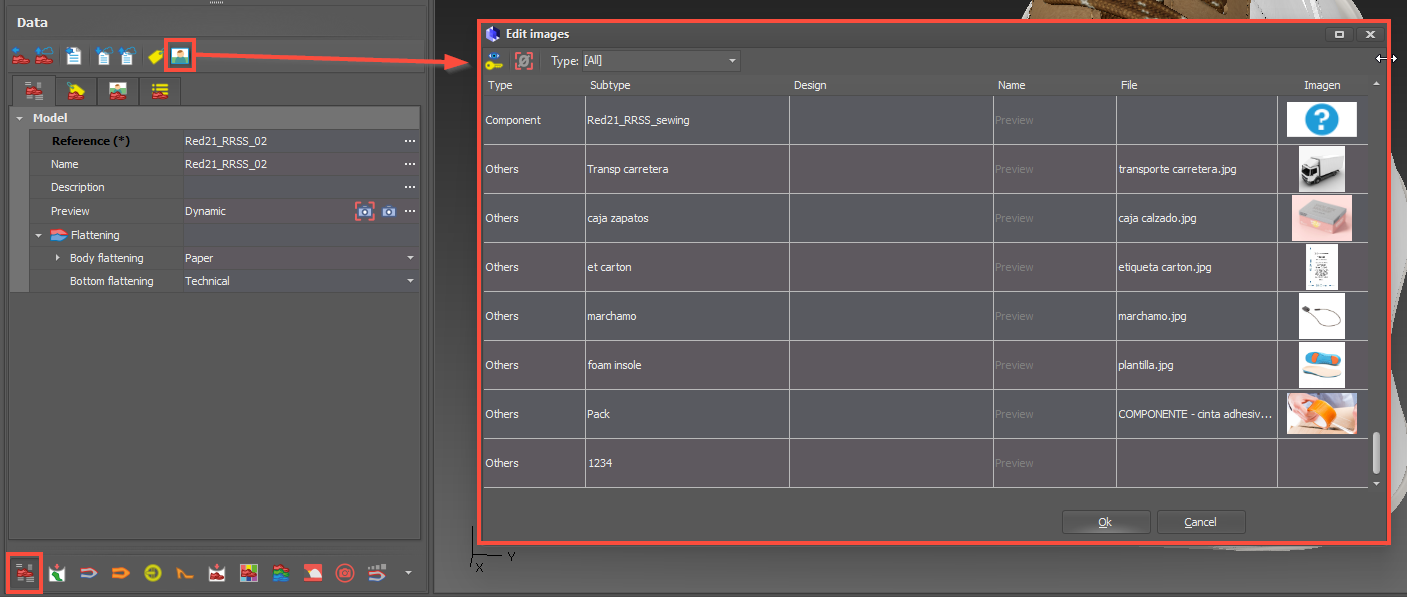This screenshot has width=1407, height=597.
Task: Open the Bottom flattening Technical dropdown
Action: pos(410,281)
